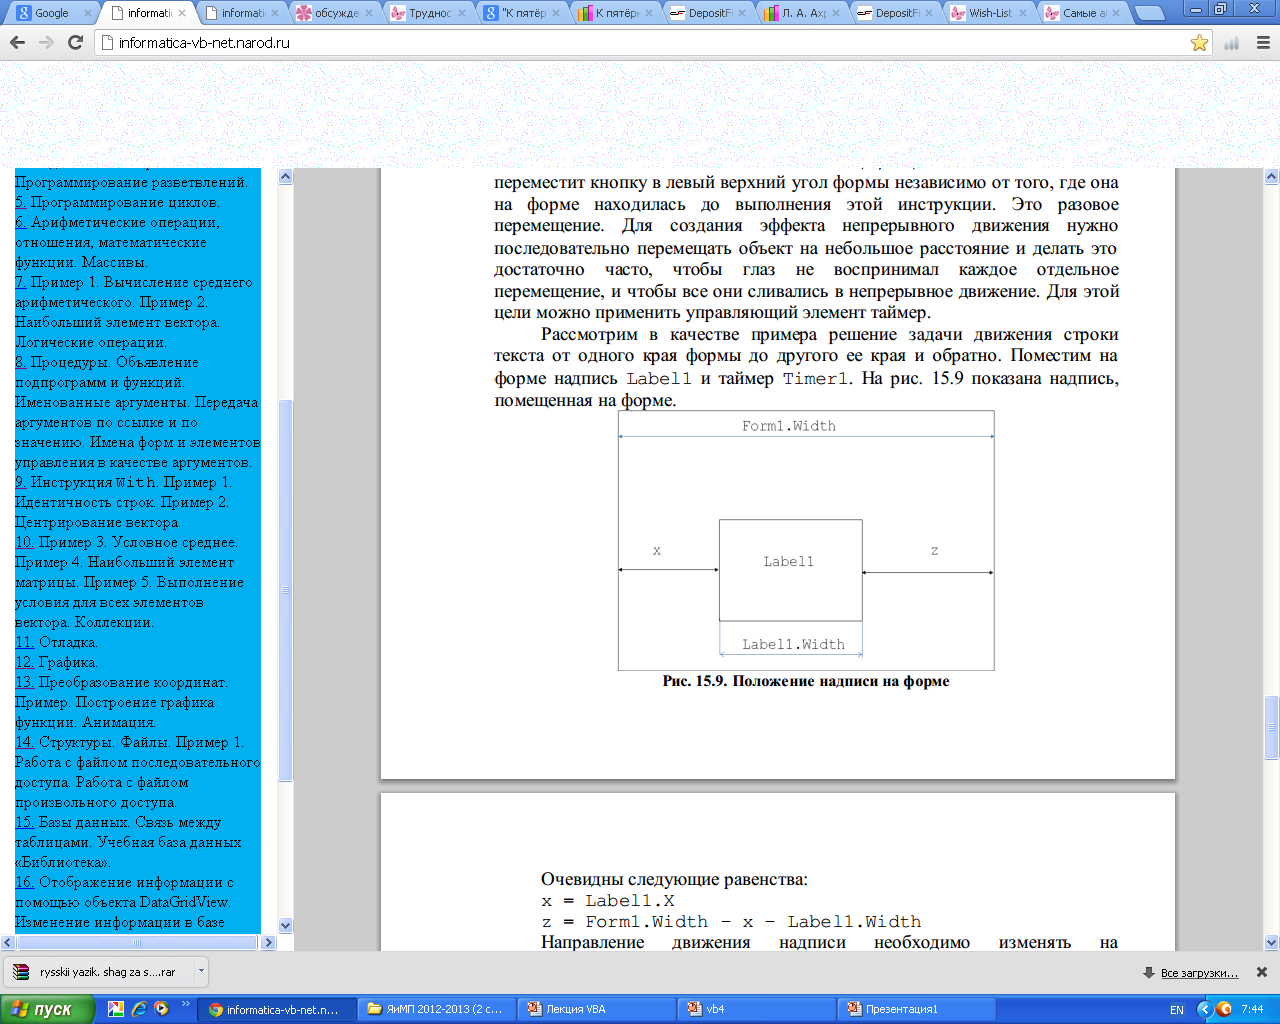1280x1024 pixels.
Task: Close the downloads bar
Action: pos(1262,972)
